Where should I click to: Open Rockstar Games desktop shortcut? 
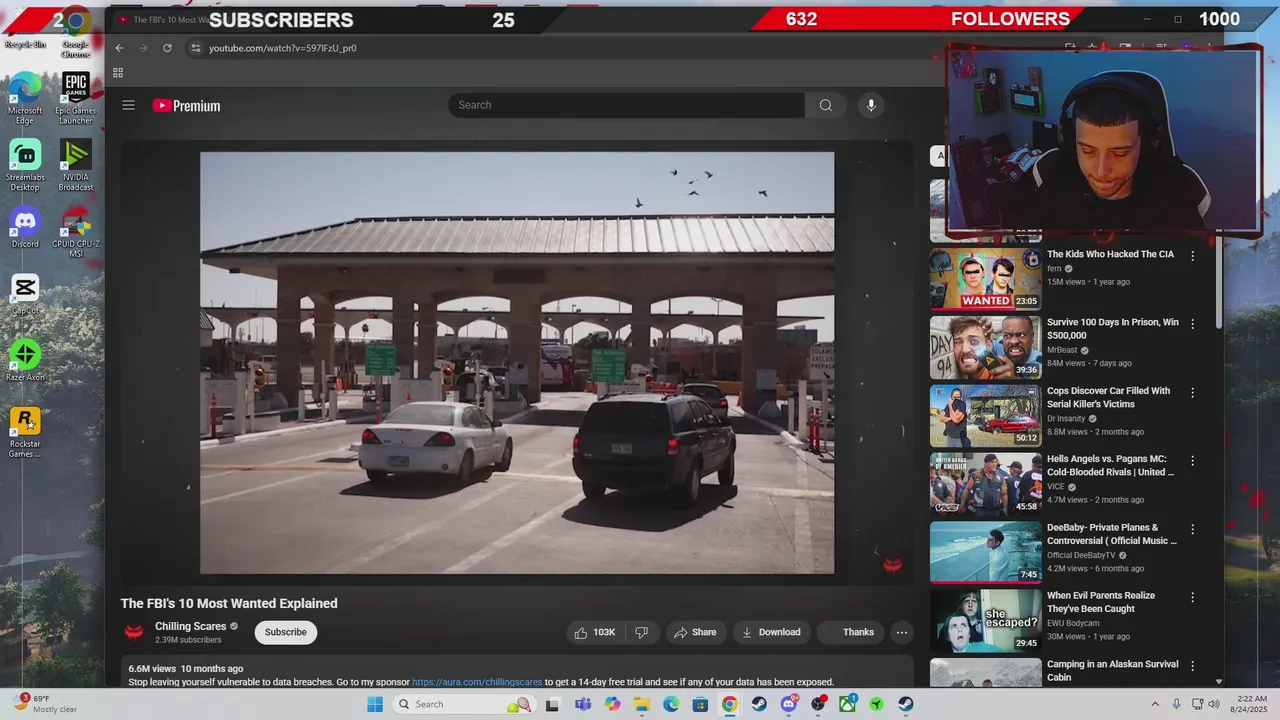[25, 432]
